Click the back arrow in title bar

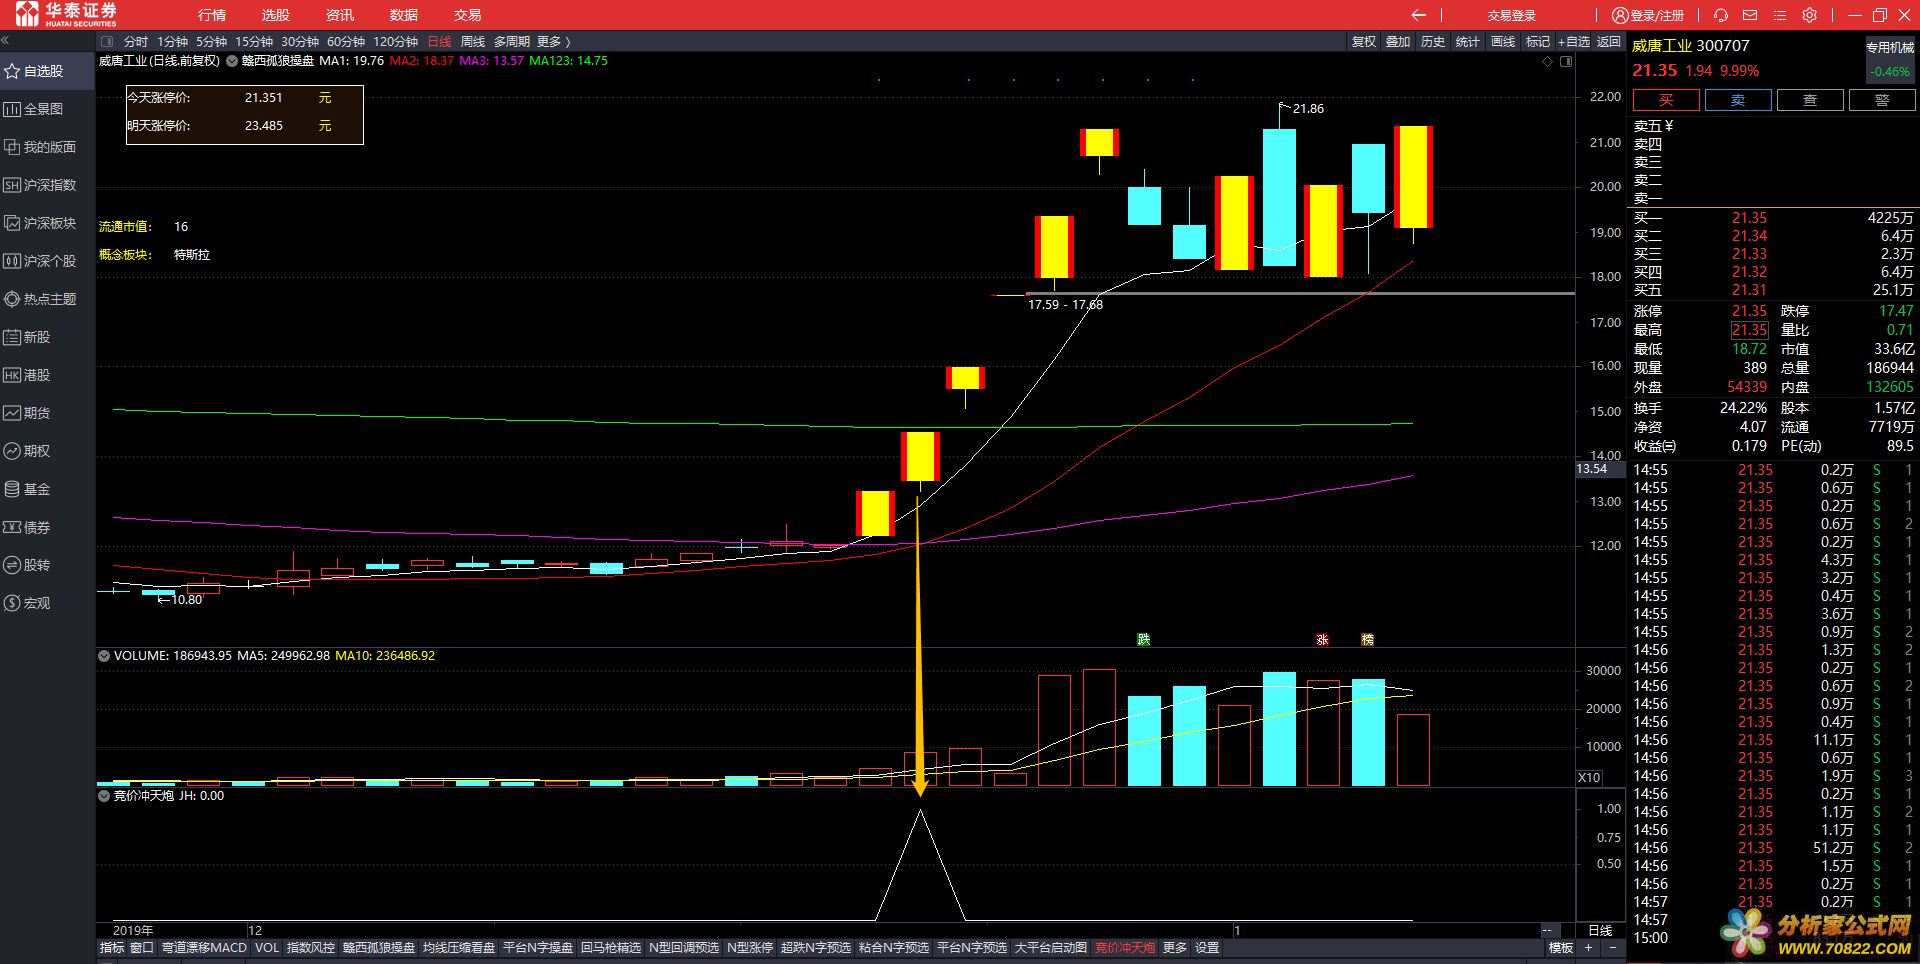point(1418,15)
